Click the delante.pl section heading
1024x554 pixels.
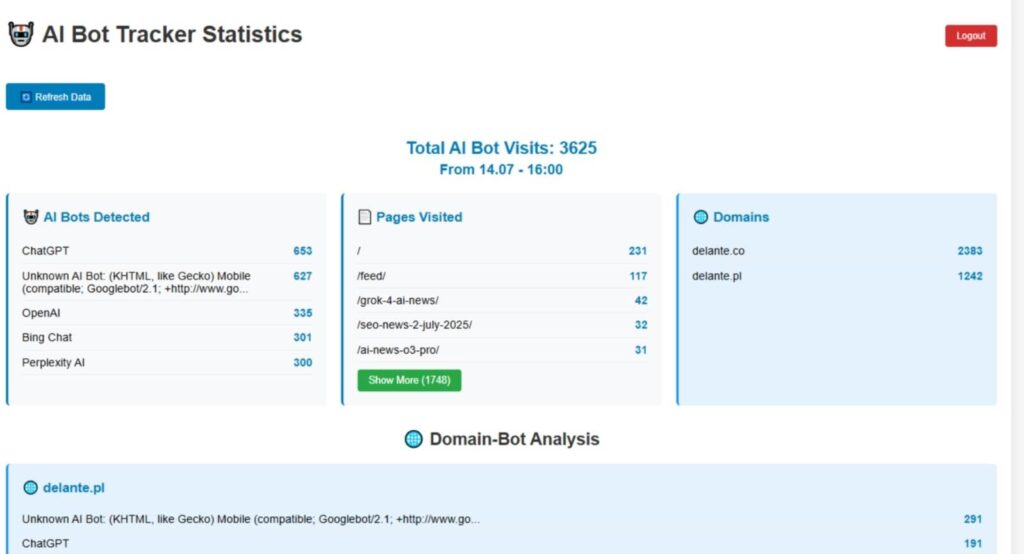click(74, 488)
